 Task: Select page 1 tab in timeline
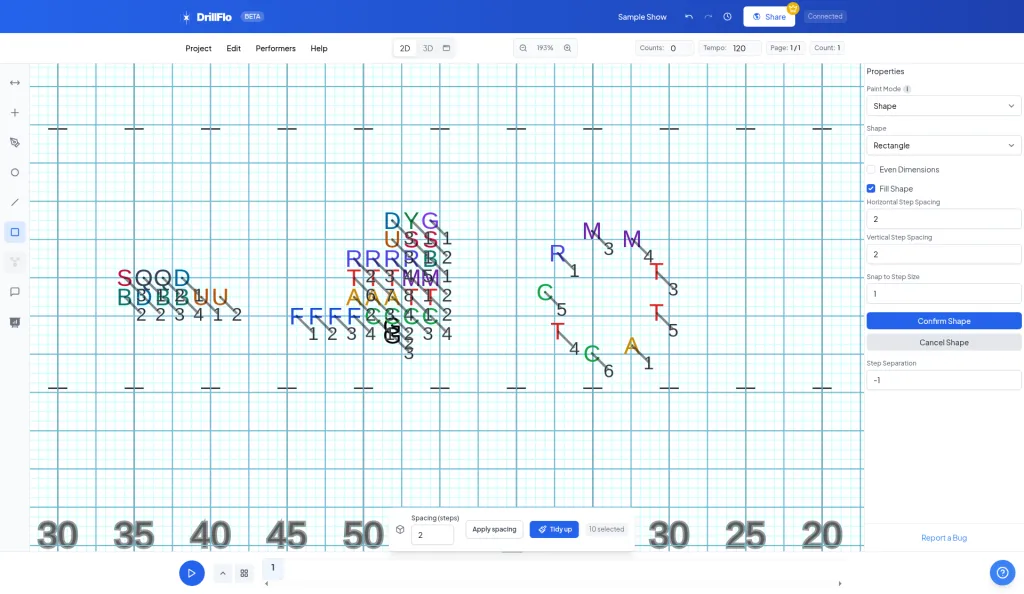[x=273, y=568]
